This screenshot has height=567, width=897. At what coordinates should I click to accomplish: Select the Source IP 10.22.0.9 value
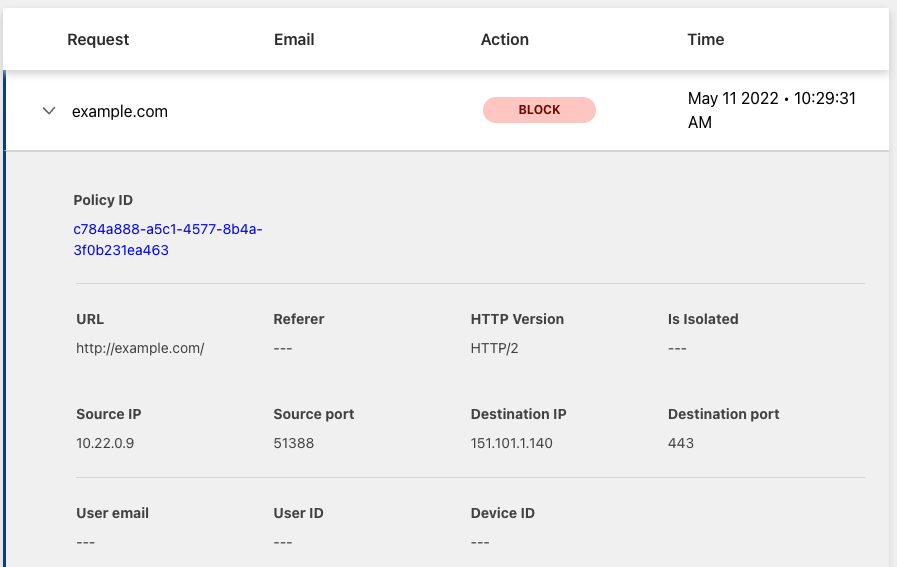point(105,442)
